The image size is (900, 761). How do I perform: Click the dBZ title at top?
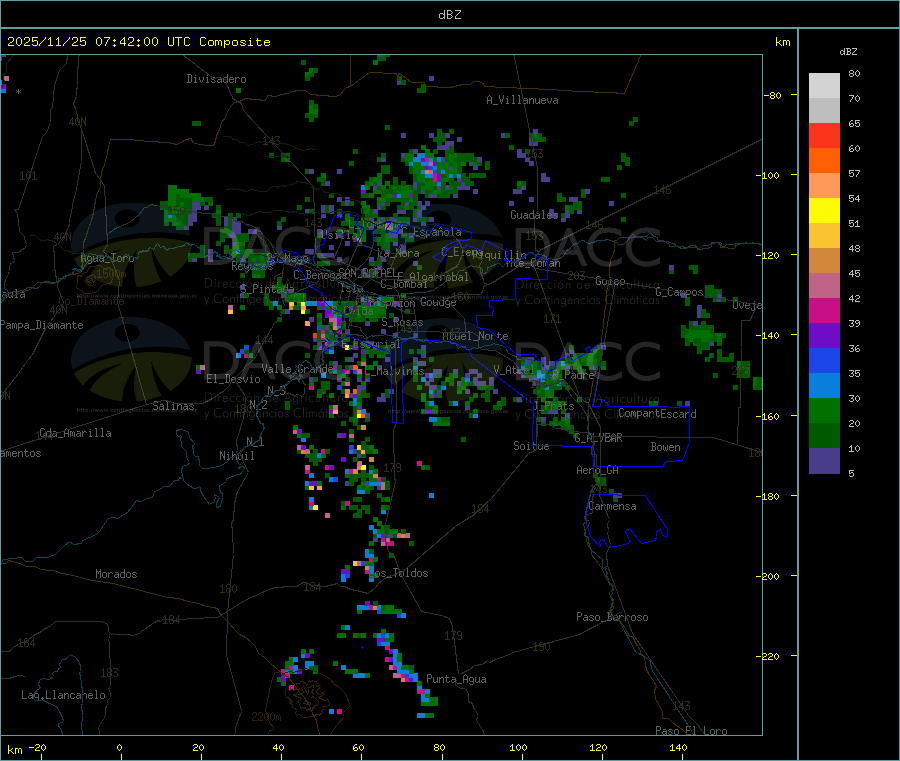(449, 15)
